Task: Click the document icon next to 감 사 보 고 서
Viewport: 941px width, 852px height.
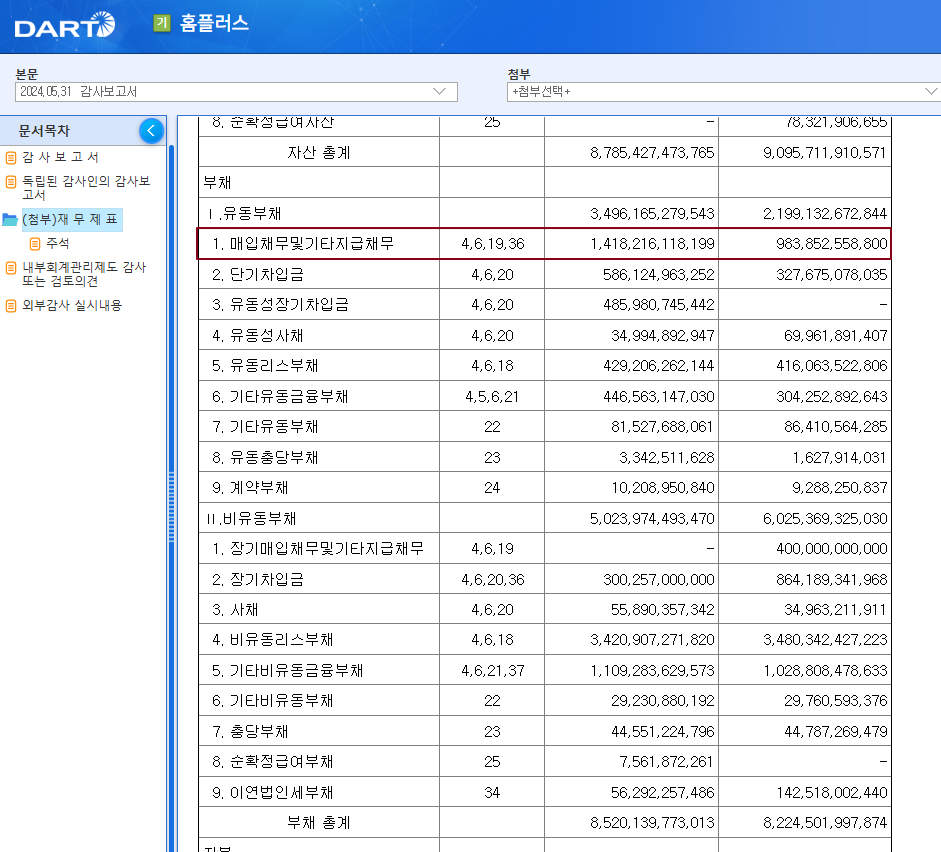Action: [11, 157]
